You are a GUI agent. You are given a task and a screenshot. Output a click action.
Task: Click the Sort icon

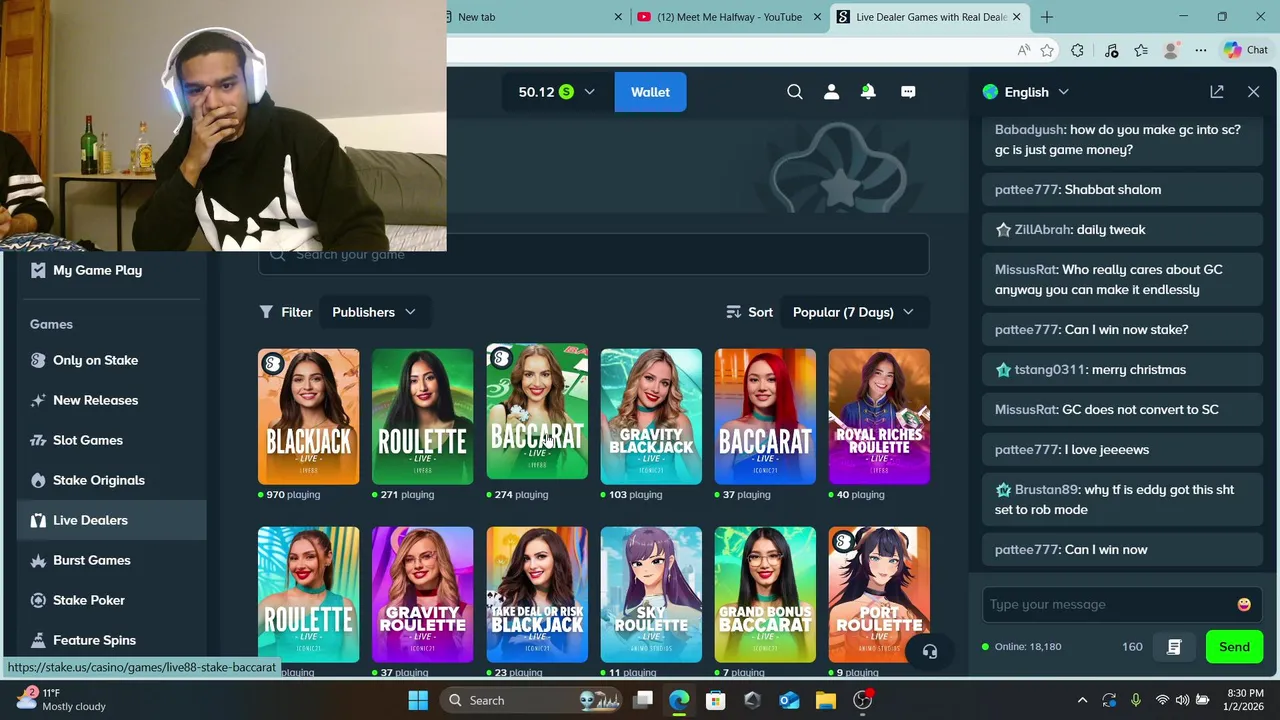coord(734,312)
